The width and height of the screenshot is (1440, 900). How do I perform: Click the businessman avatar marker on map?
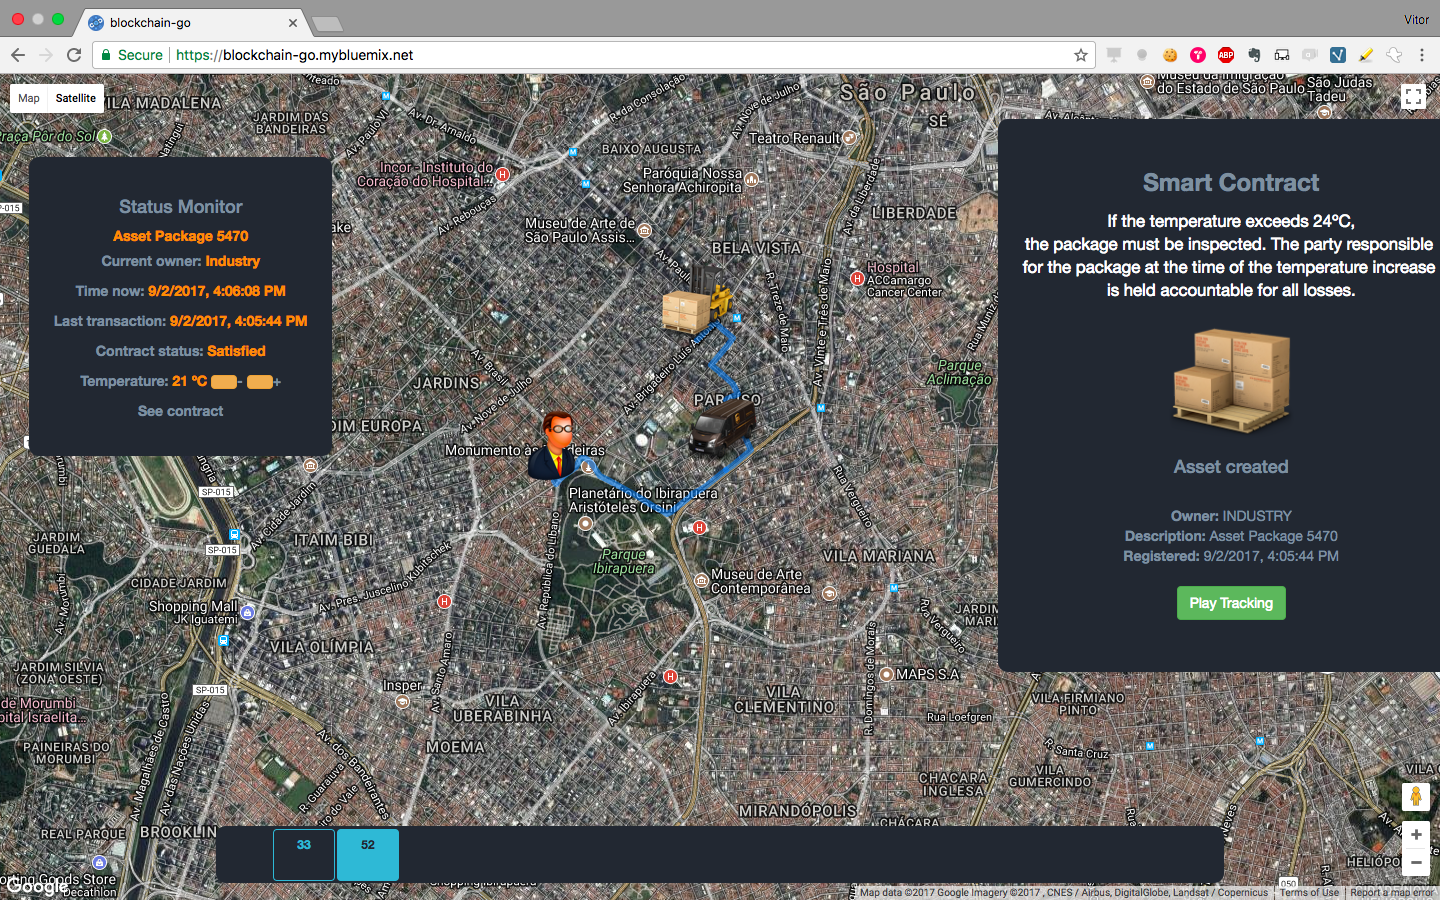tap(554, 445)
